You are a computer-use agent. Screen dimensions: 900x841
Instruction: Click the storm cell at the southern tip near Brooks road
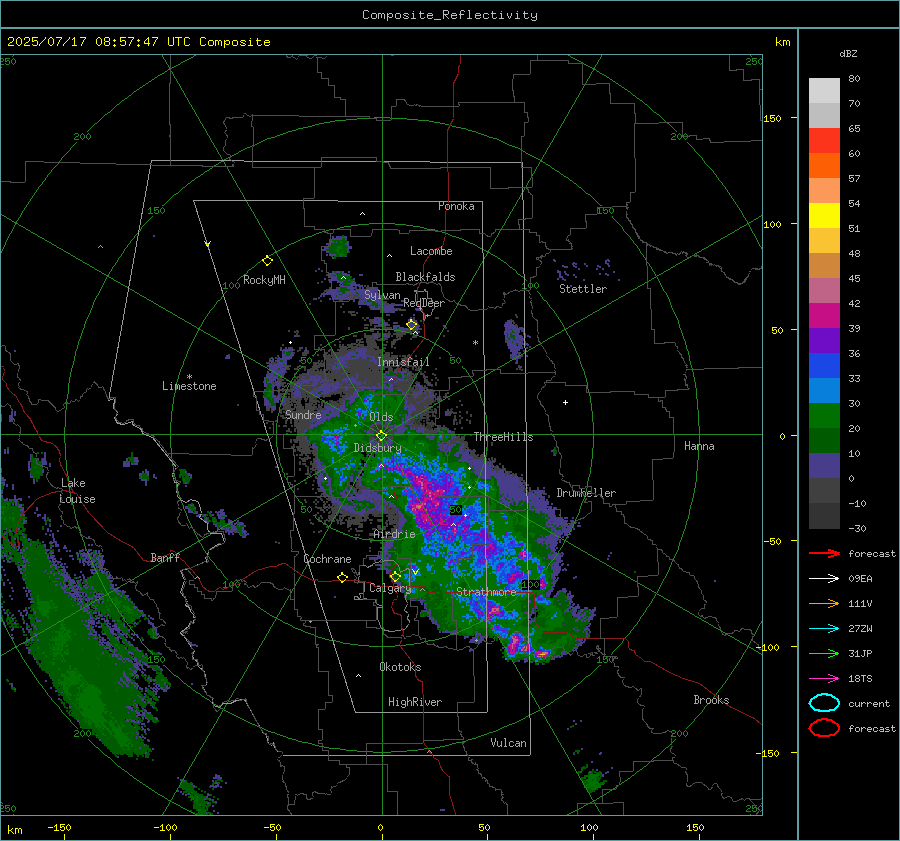coord(526,648)
